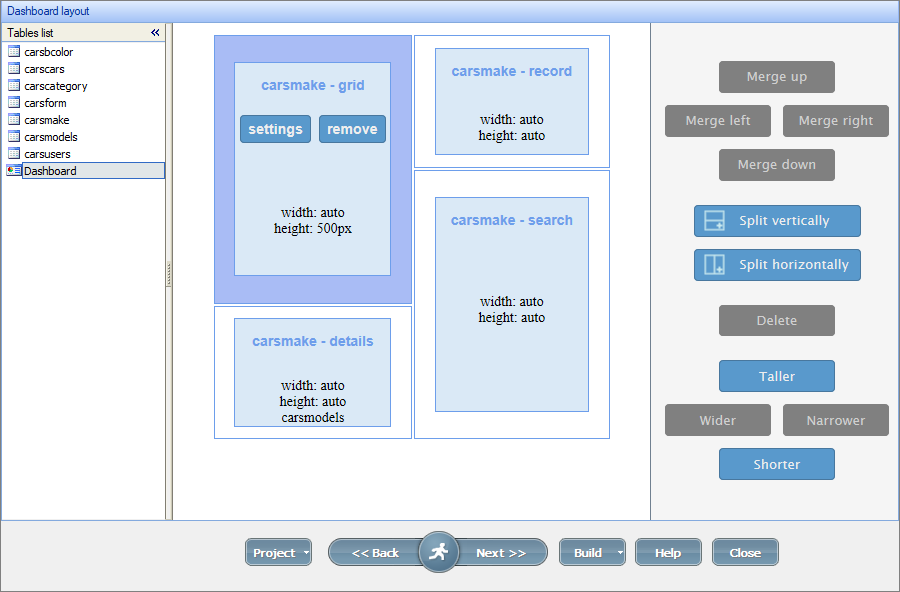Viewport: 900px width, 592px height.
Task: Click the circular run icon between Back and Next
Action: [x=438, y=551]
